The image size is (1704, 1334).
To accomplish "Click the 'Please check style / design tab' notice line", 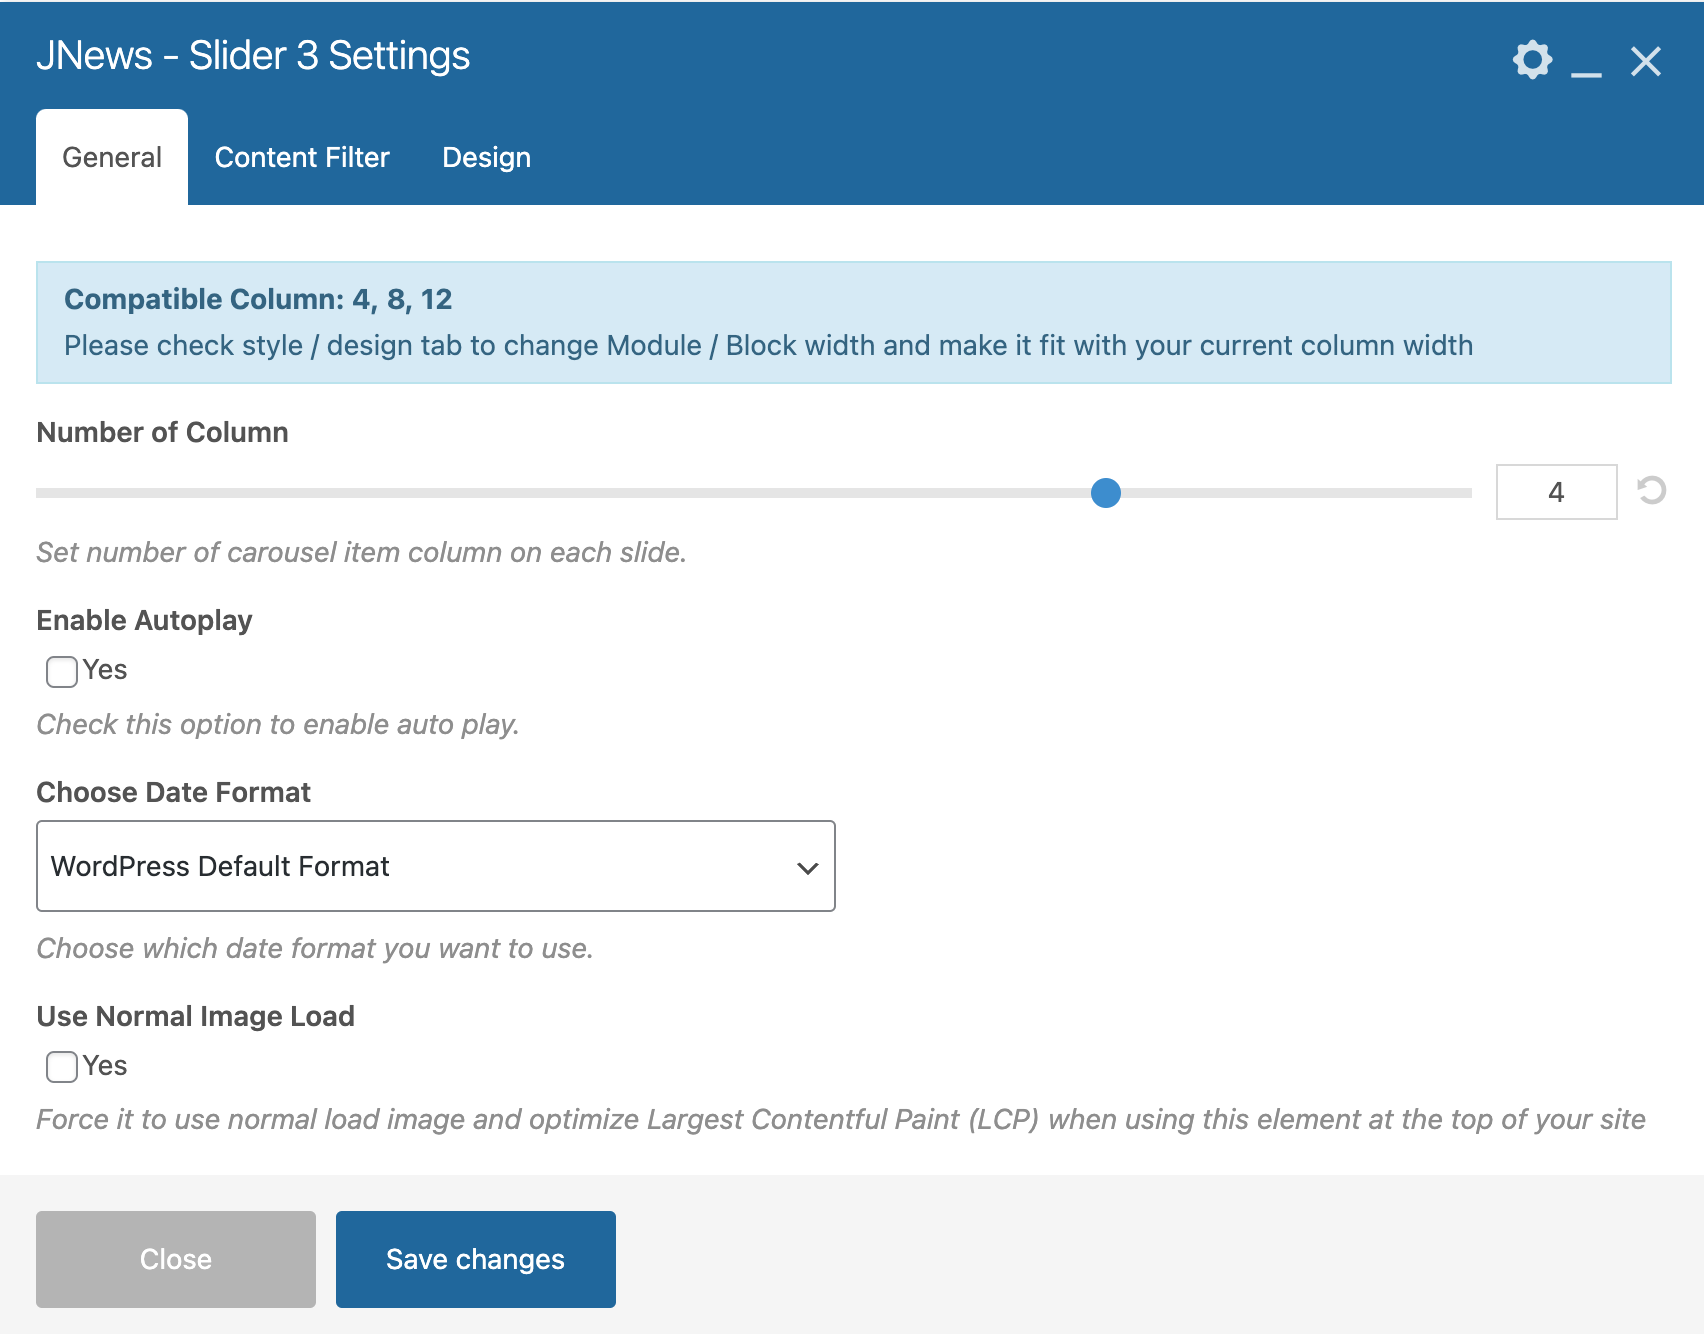I will pos(768,345).
